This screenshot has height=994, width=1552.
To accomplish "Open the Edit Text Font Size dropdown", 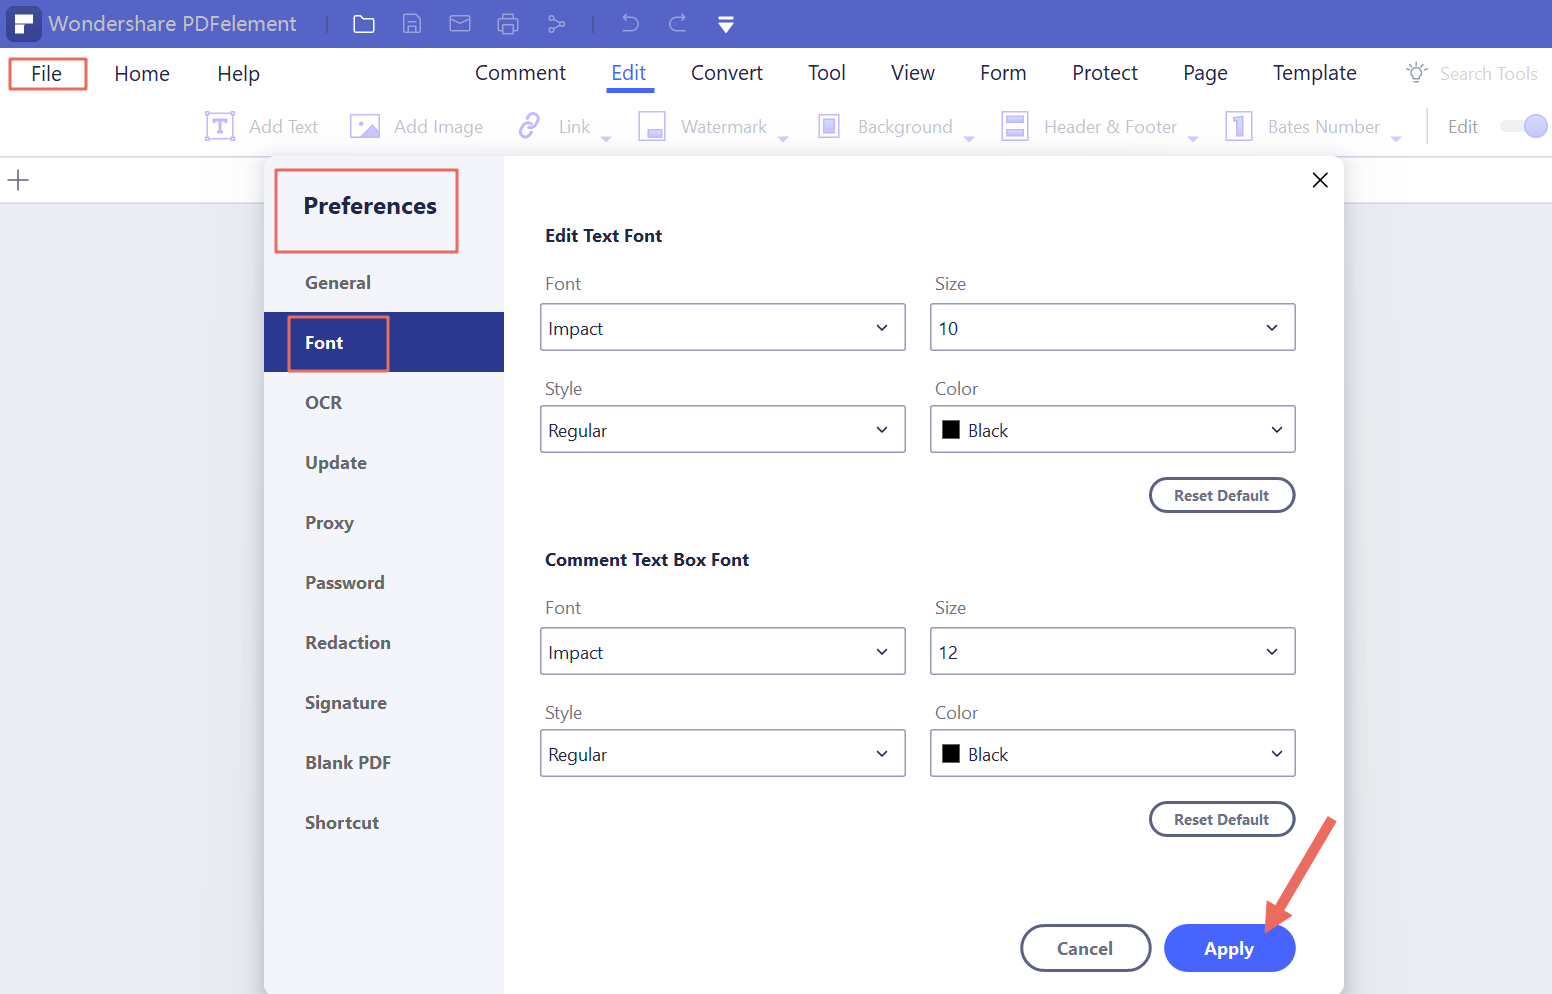I will point(1112,327).
